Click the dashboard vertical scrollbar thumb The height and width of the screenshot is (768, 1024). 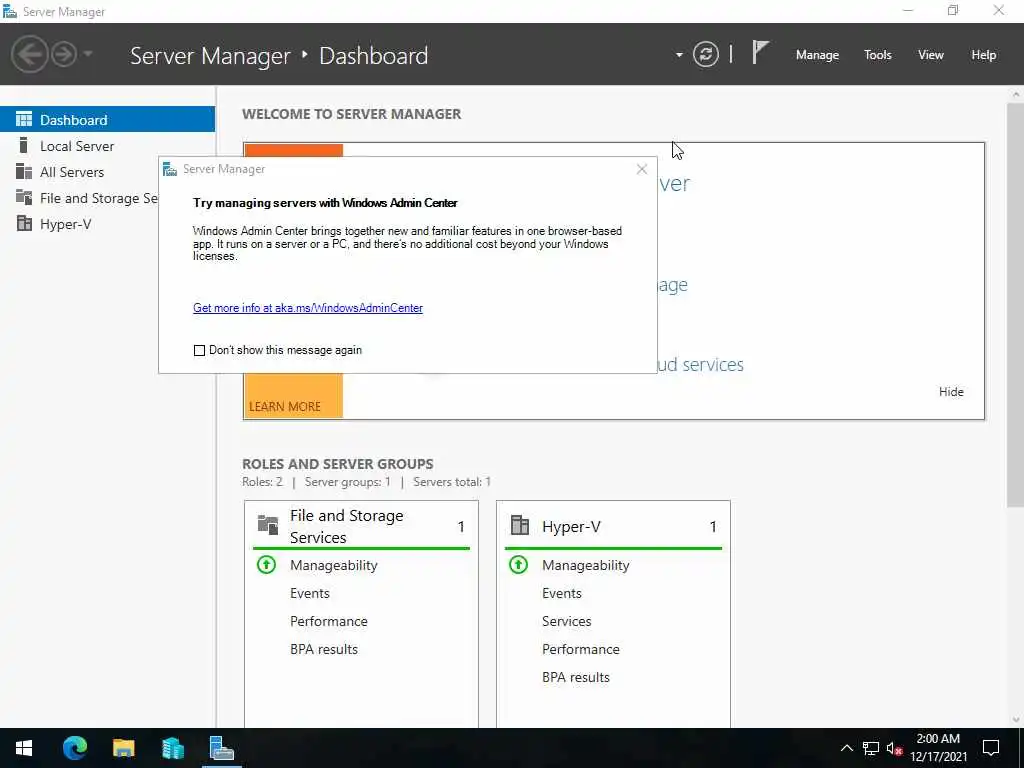(1016, 304)
